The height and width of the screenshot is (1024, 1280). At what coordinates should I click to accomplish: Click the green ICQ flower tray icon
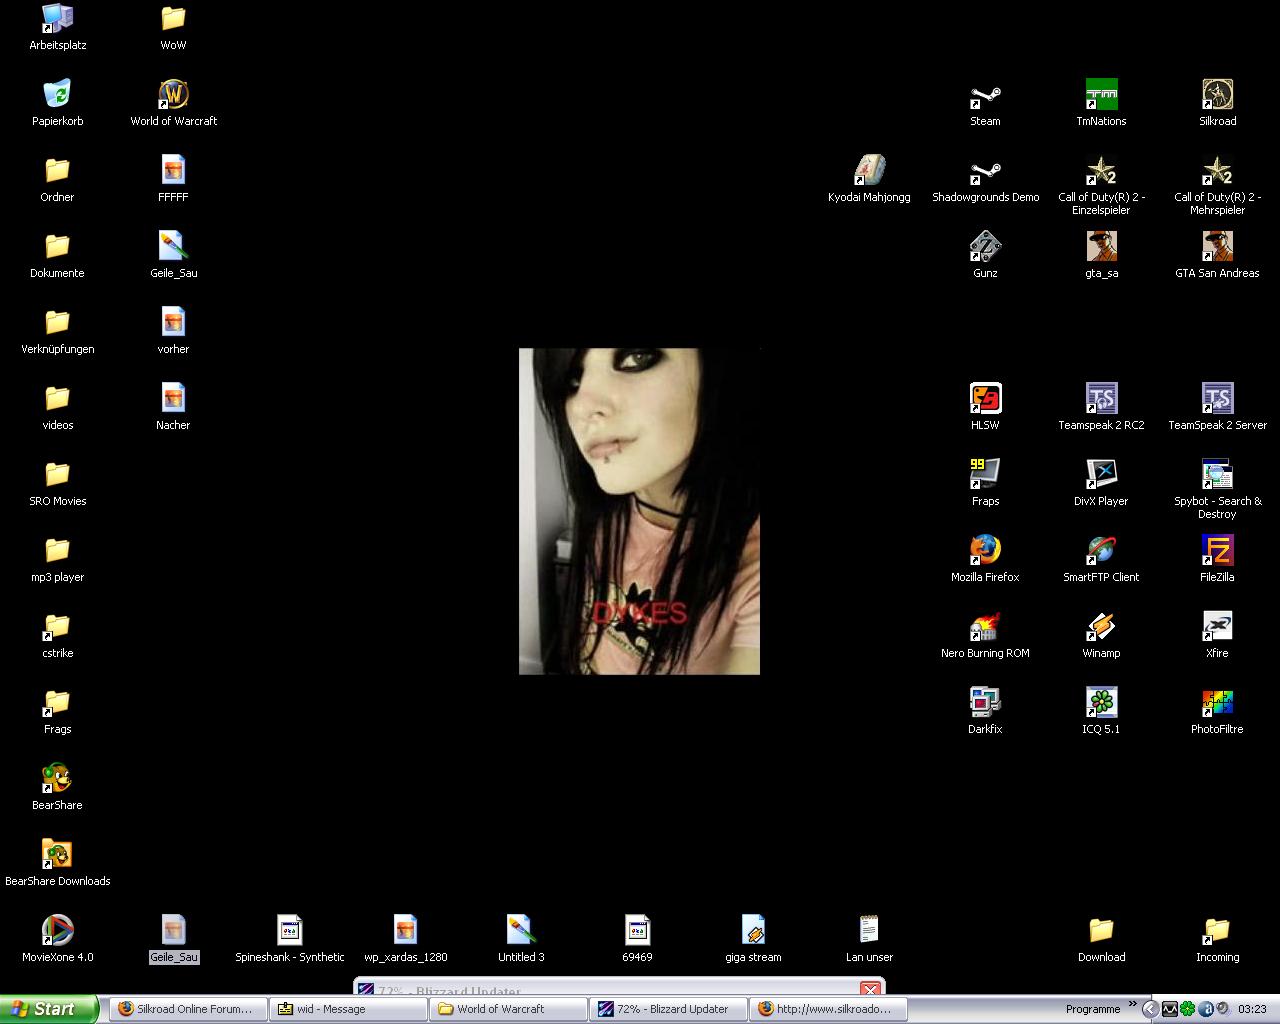coord(1187,1009)
